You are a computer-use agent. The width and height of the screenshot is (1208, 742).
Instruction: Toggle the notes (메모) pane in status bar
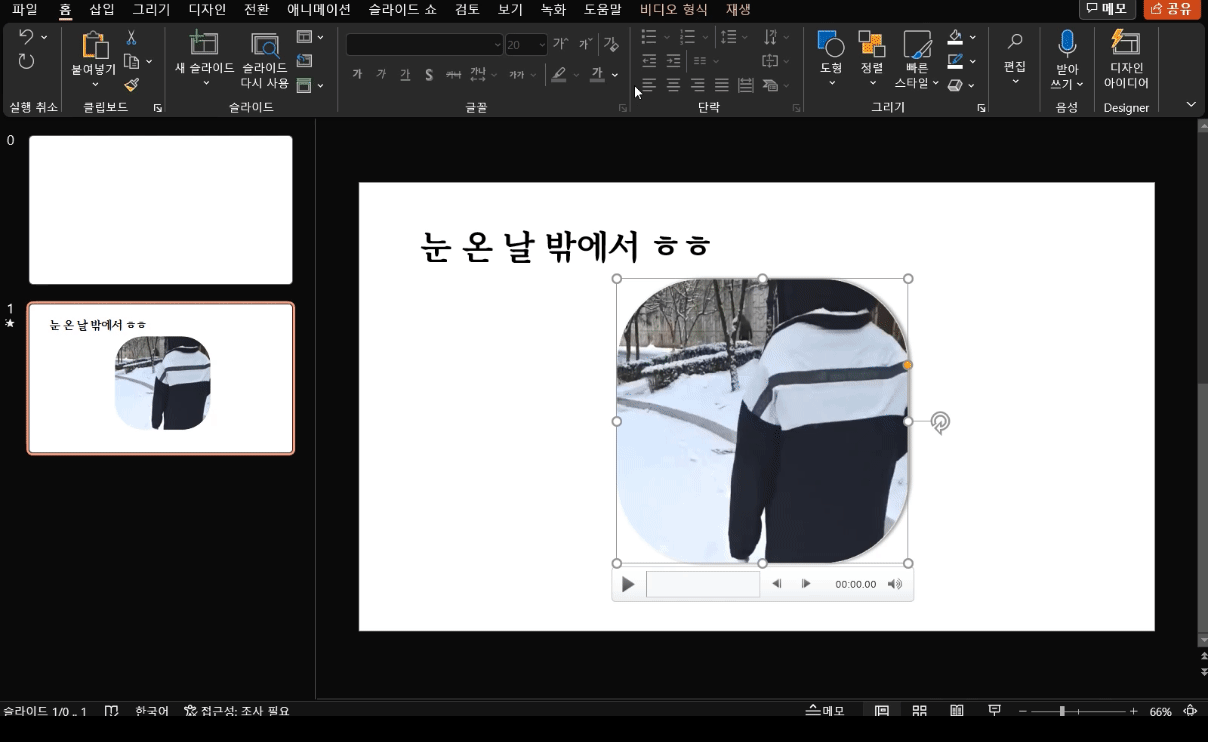pyautogui.click(x=826, y=711)
